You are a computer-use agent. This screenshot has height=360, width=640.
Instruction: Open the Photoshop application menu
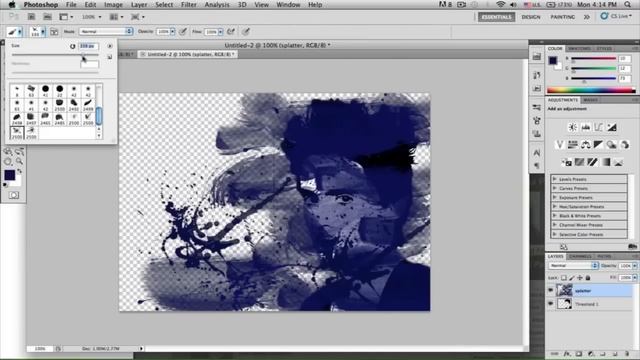click(41, 4)
